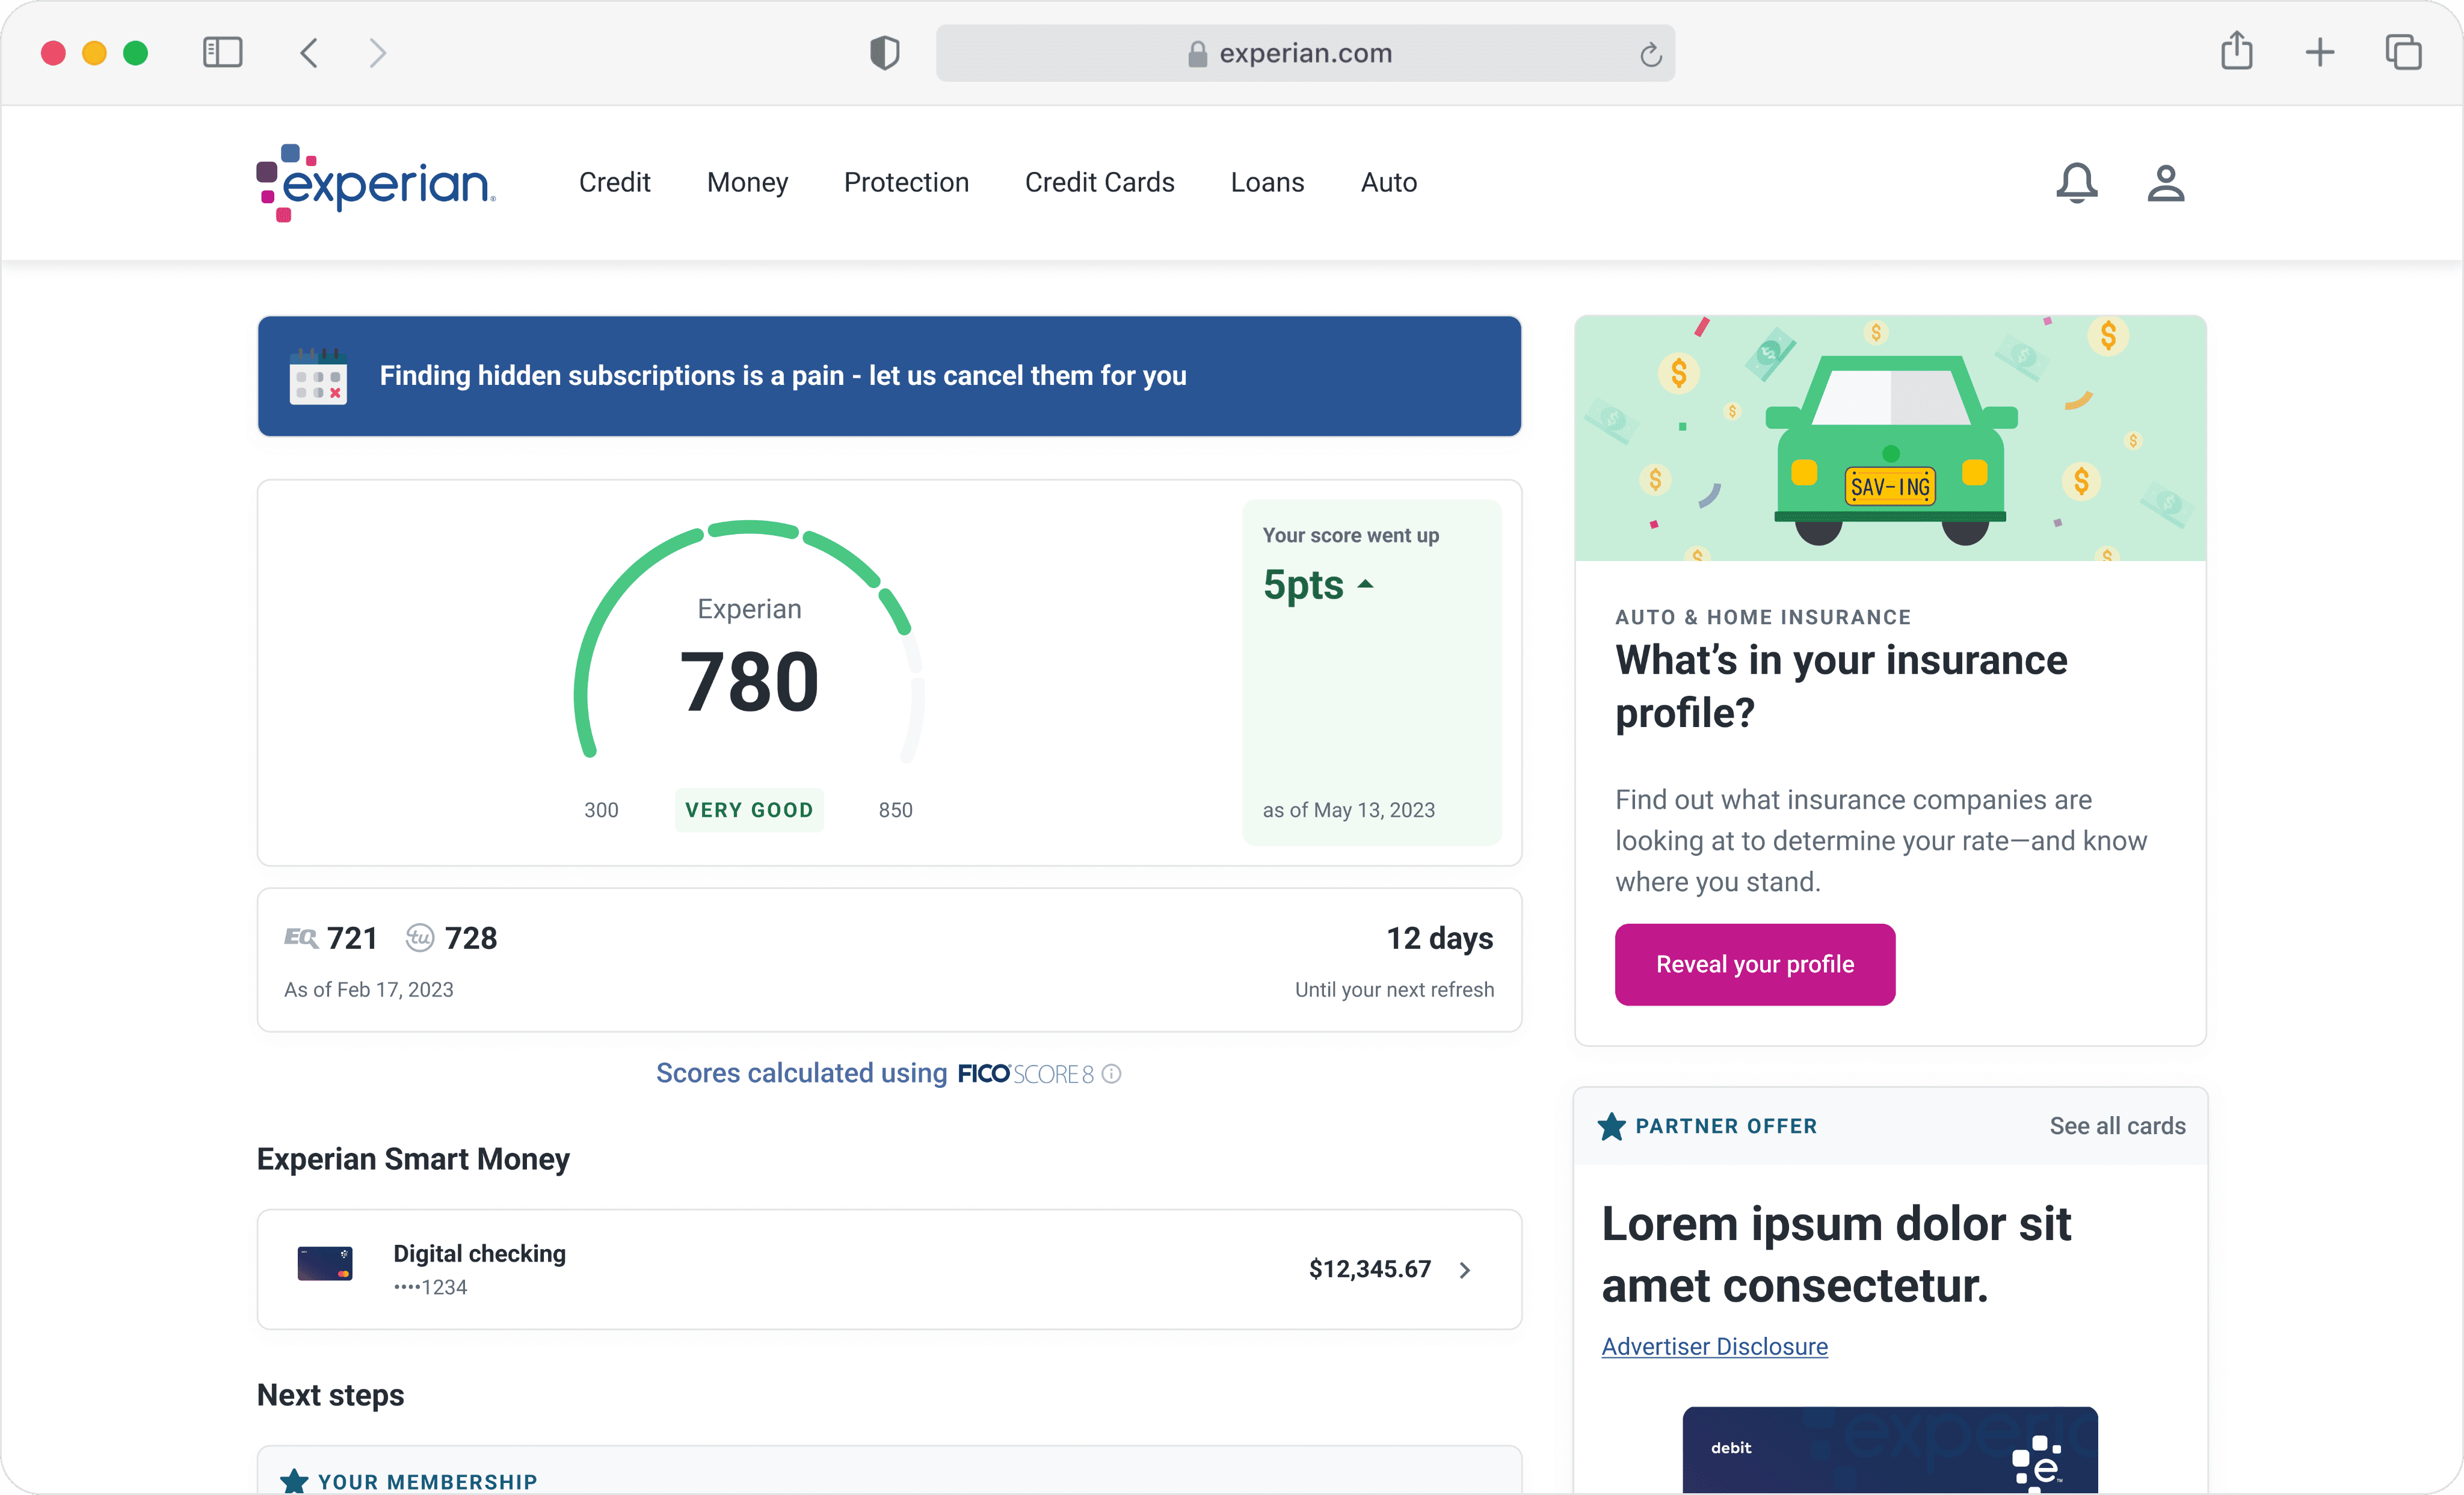
Task: Reload page using refresh icon
Action: pos(1650,54)
